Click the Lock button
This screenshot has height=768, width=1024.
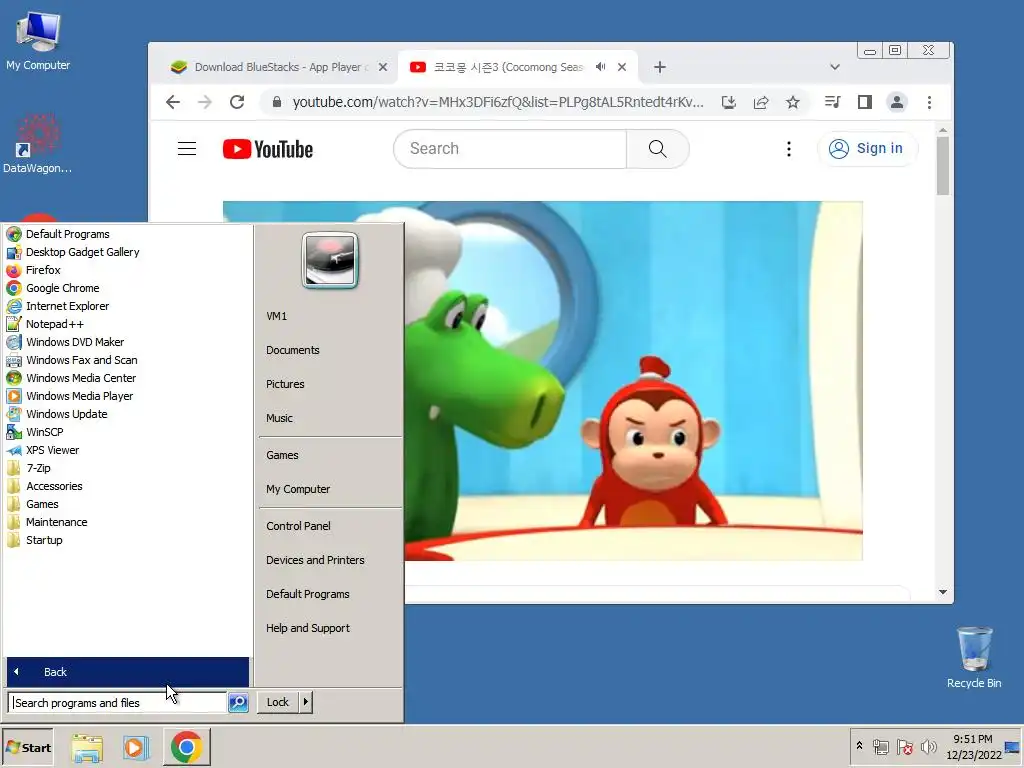tap(278, 702)
